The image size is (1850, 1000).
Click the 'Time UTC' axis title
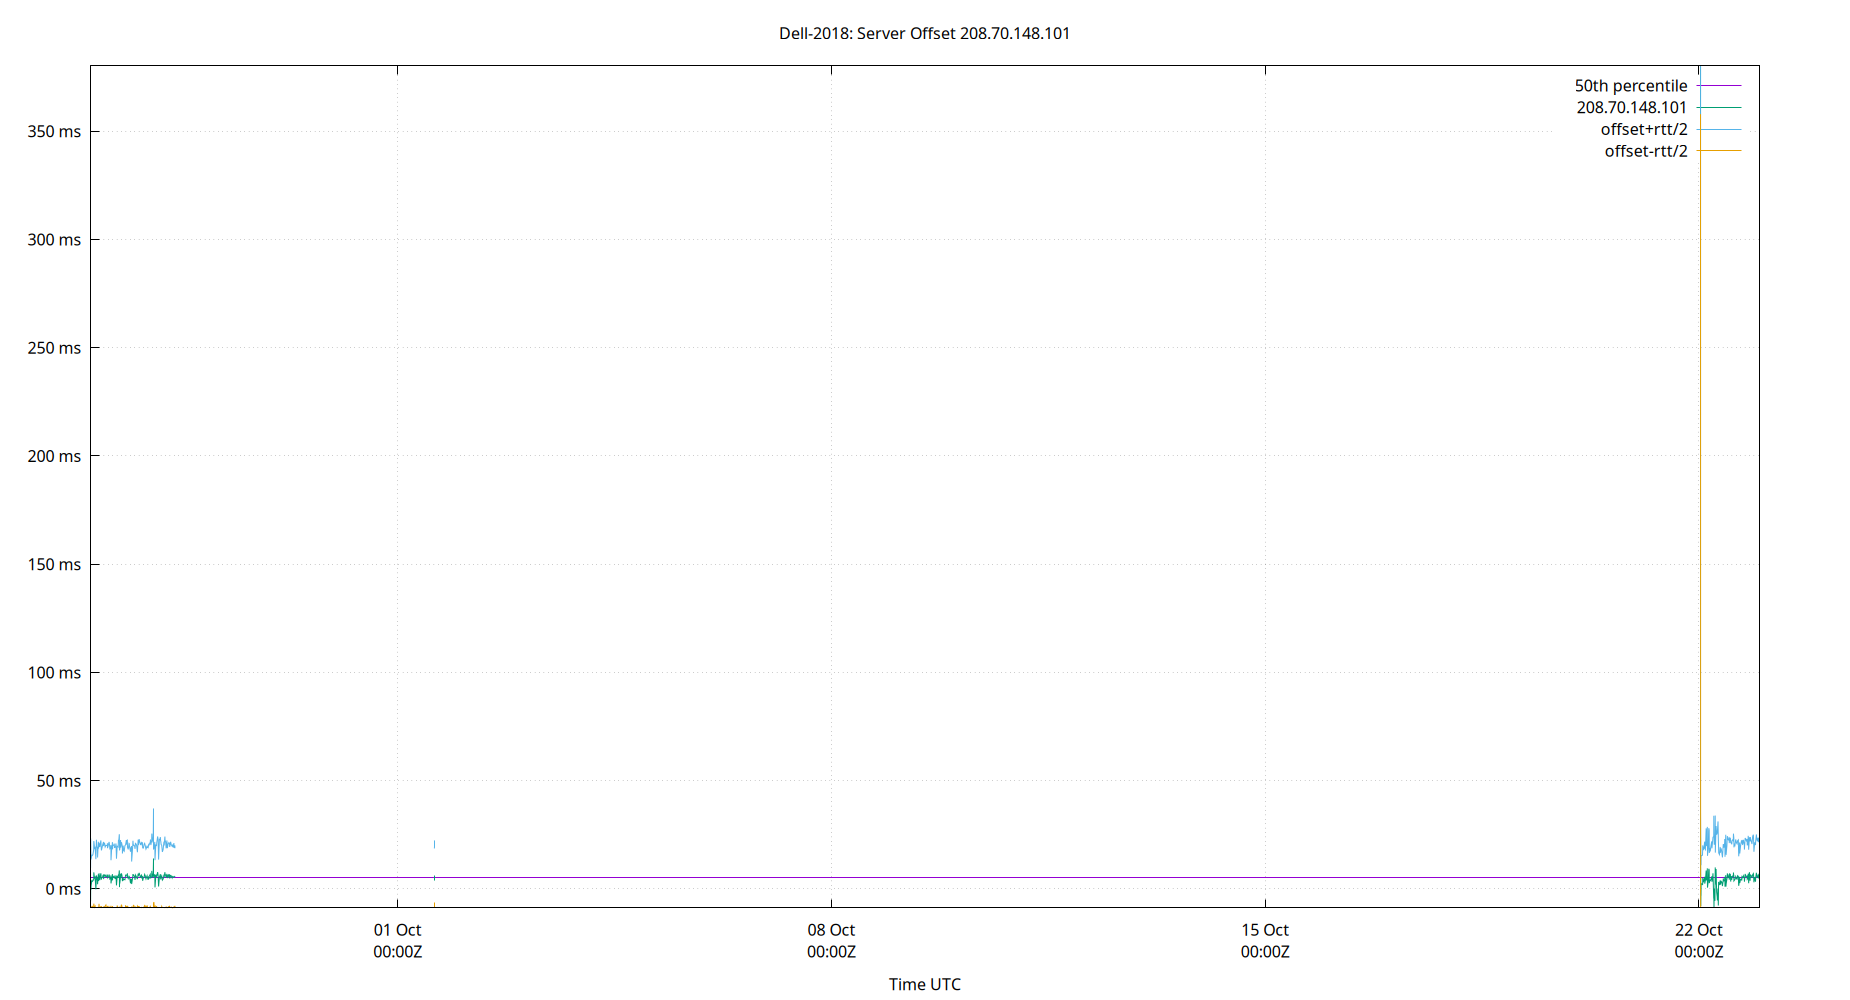coord(924,984)
